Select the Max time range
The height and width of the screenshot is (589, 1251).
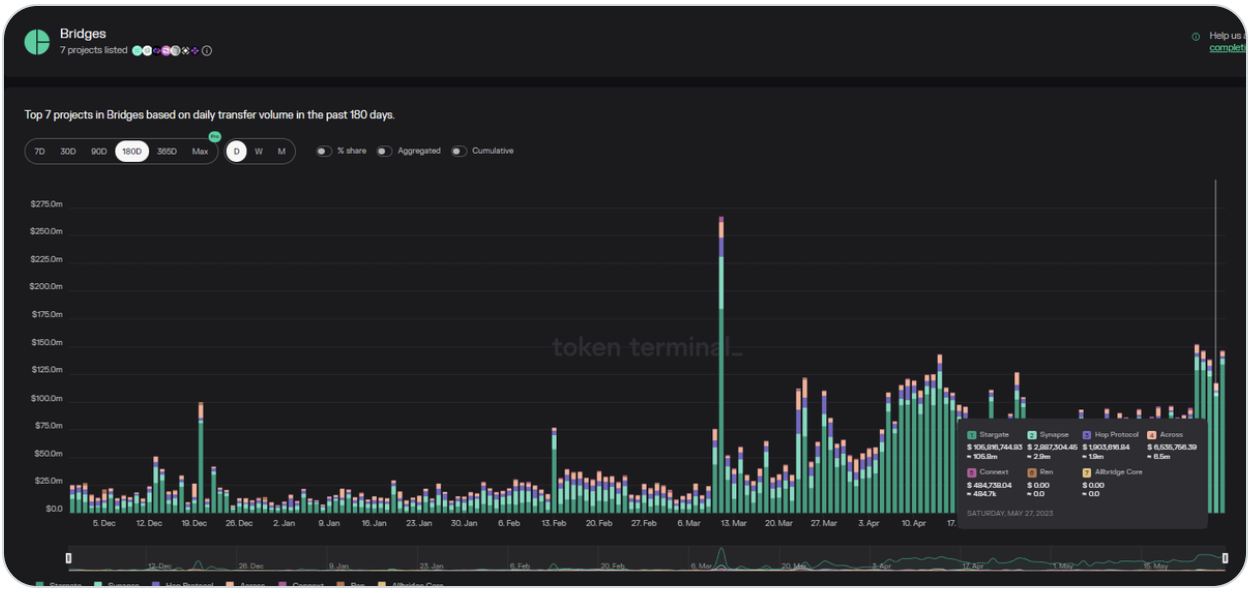click(x=200, y=152)
